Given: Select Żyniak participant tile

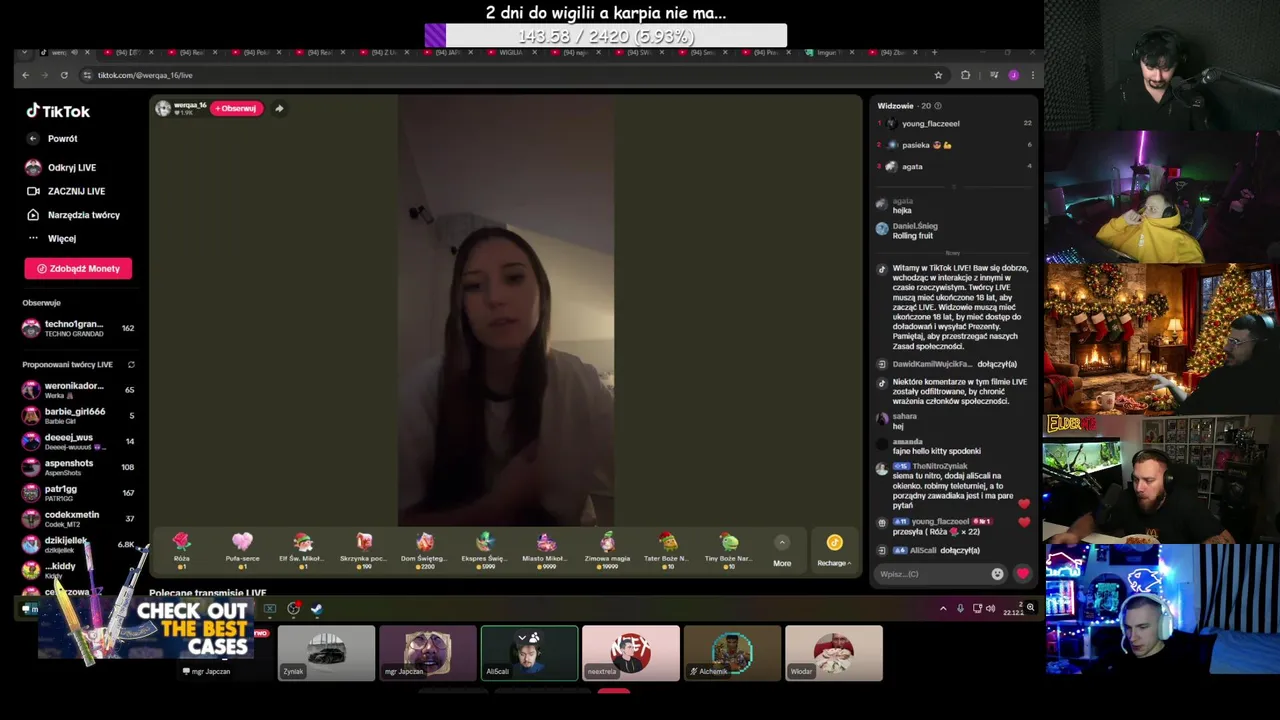Looking at the screenshot, I should tap(327, 653).
